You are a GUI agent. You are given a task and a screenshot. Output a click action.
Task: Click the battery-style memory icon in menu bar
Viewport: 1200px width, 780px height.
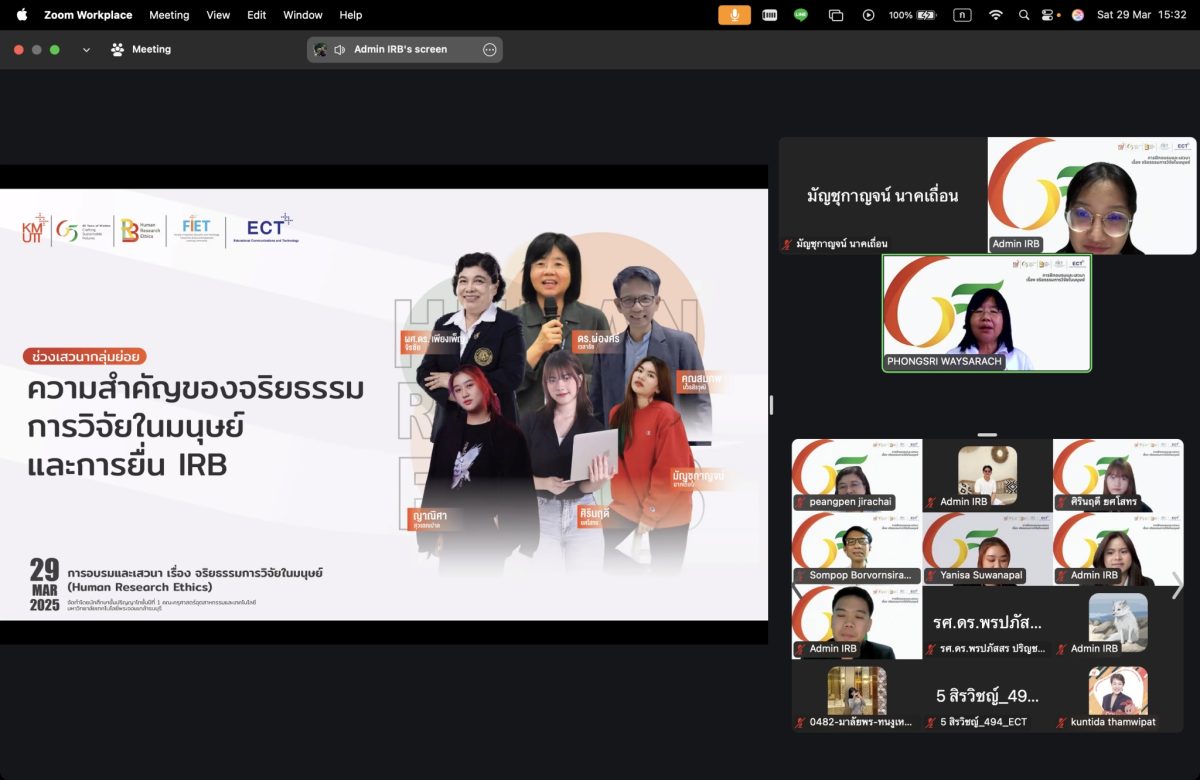769,15
